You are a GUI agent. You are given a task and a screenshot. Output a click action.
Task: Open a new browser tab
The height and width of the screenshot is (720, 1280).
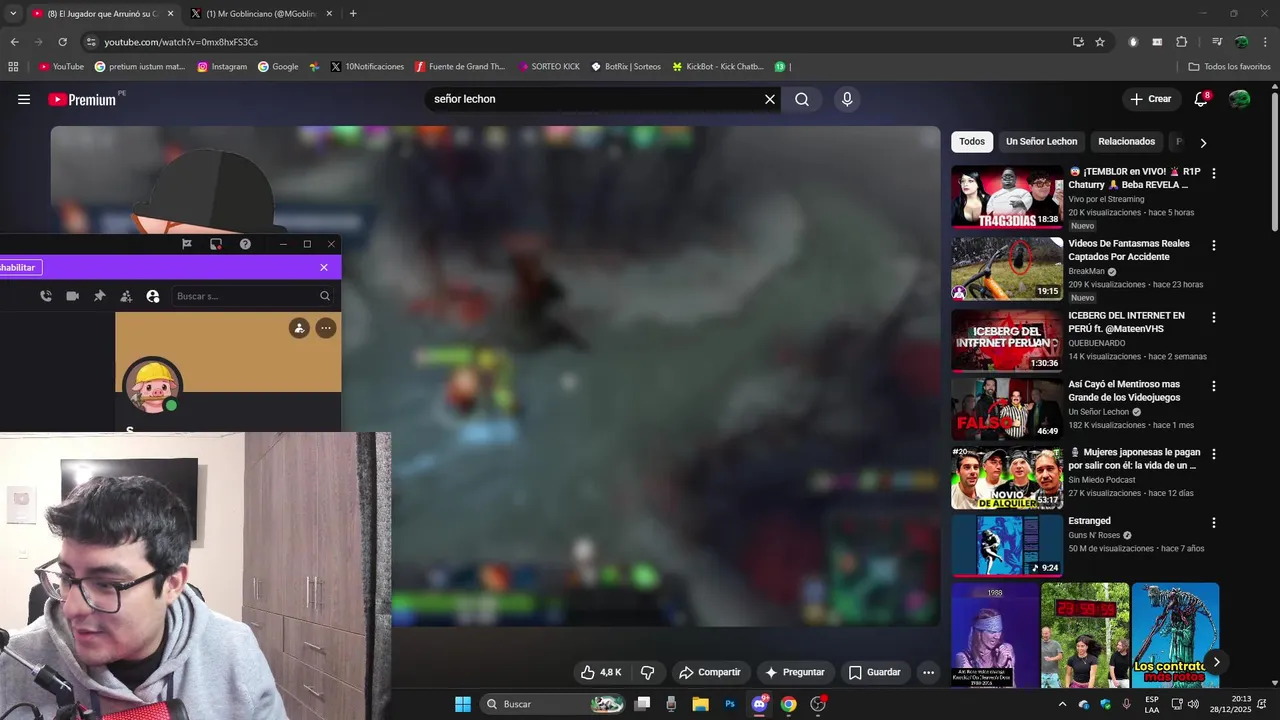coord(353,14)
